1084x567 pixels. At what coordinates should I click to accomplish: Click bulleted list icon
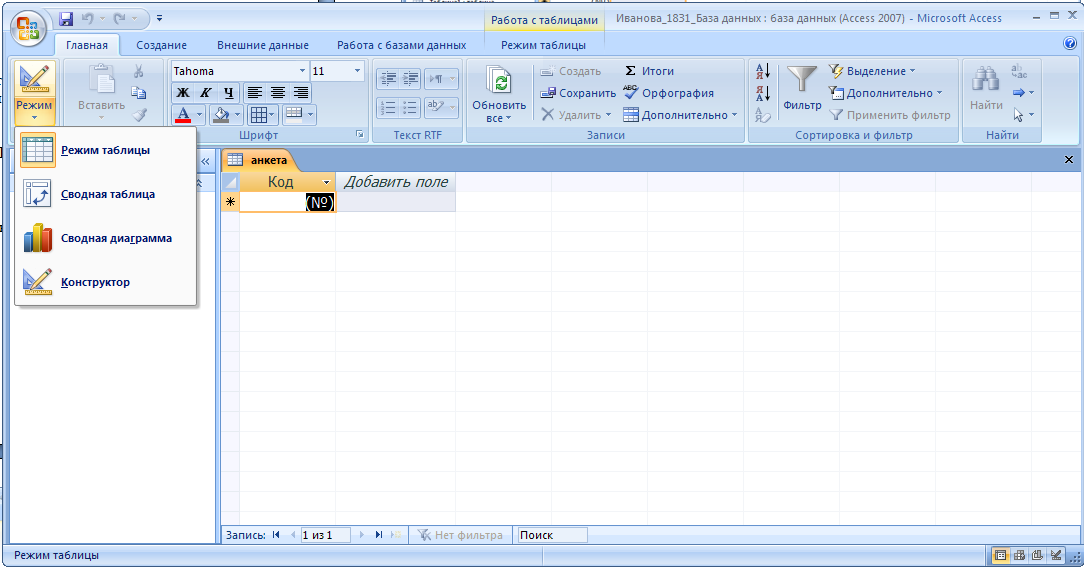pos(410,108)
